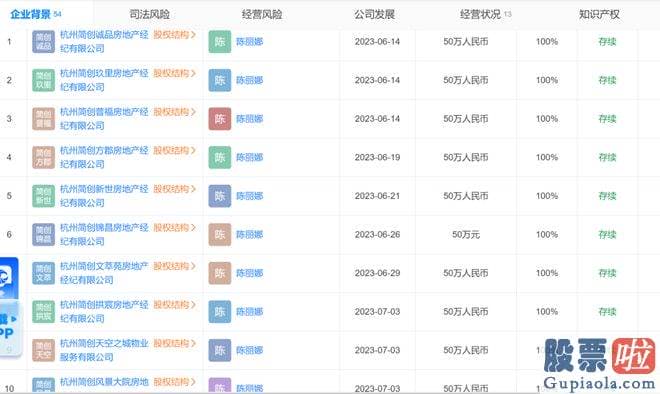Screen dimensions: 660x394
Task: Click date 2023-06-19 in row 4
Action: pos(377,157)
